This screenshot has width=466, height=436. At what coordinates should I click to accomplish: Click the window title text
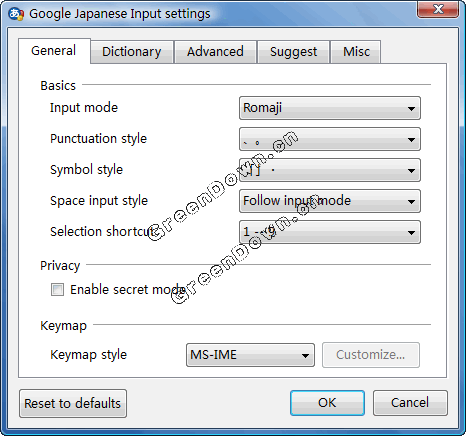tap(120, 14)
